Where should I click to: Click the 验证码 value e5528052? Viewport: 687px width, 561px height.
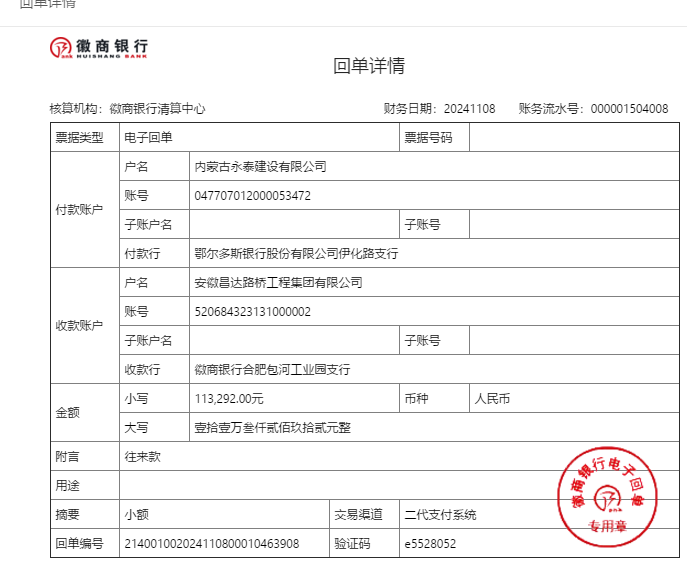[x=430, y=543]
